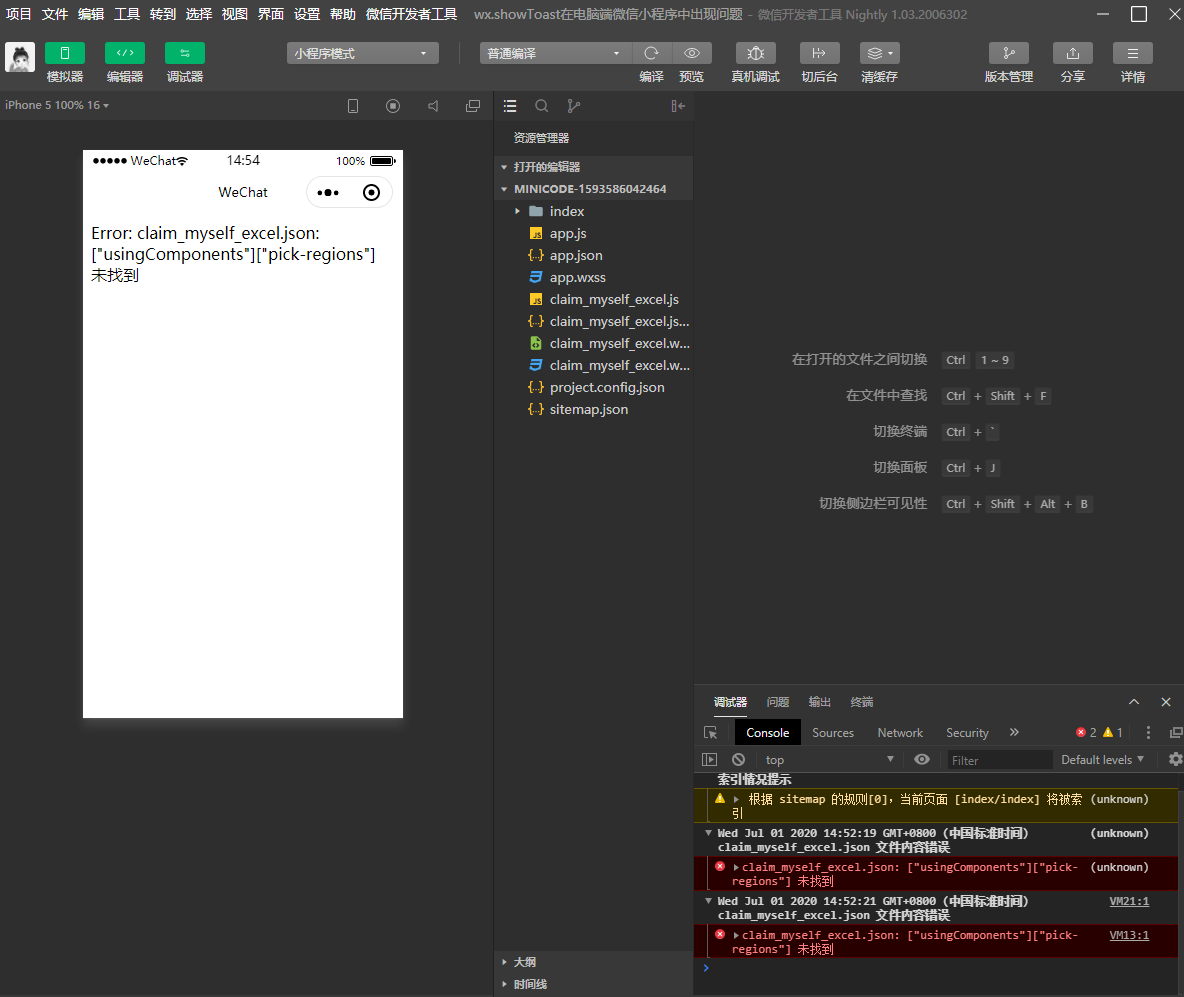
Task: Open the source control branch icon
Action: (x=574, y=106)
